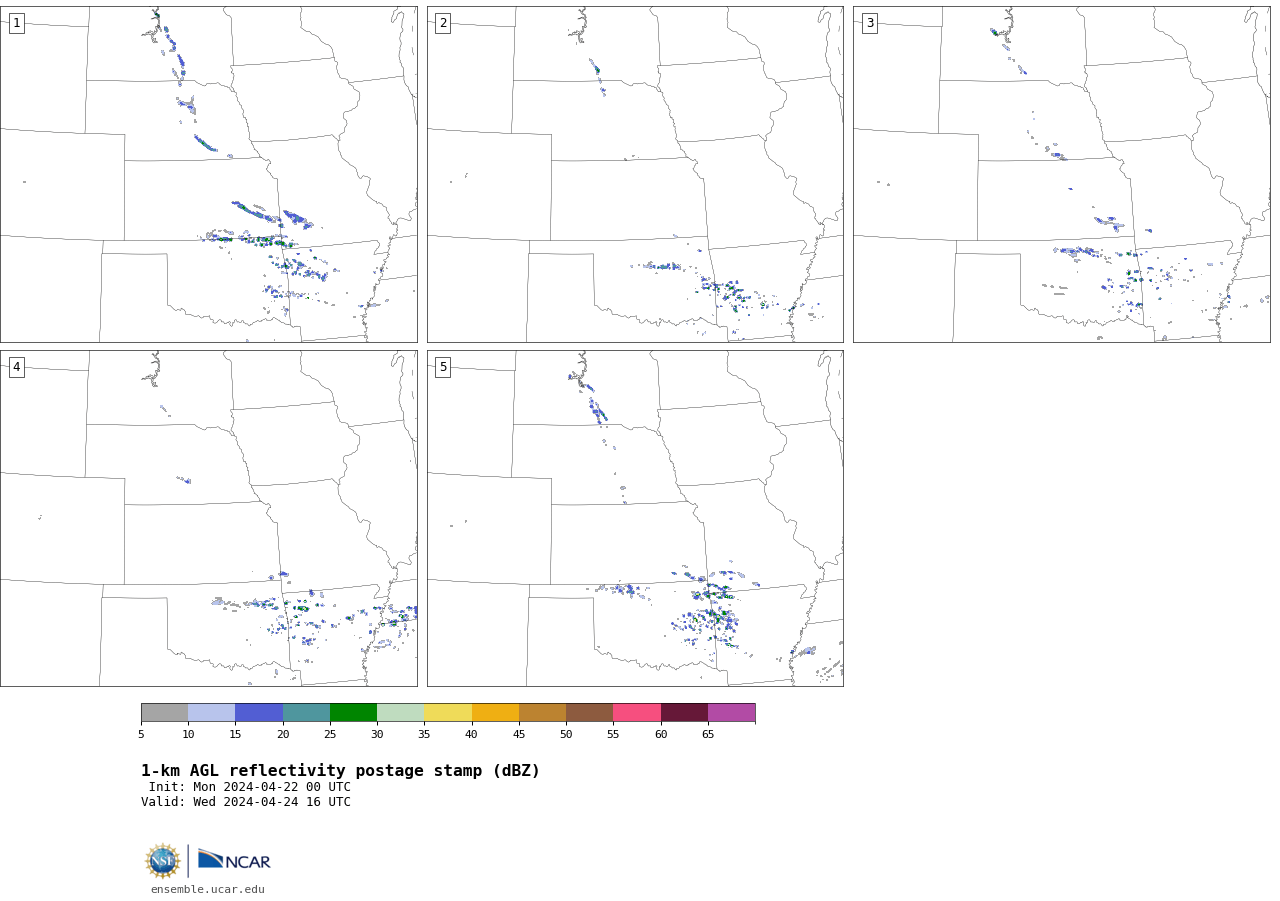Image resolution: width=1280 pixels, height=901 pixels.
Task: Open ensemble member 5 postage stamp map
Action: (635, 518)
